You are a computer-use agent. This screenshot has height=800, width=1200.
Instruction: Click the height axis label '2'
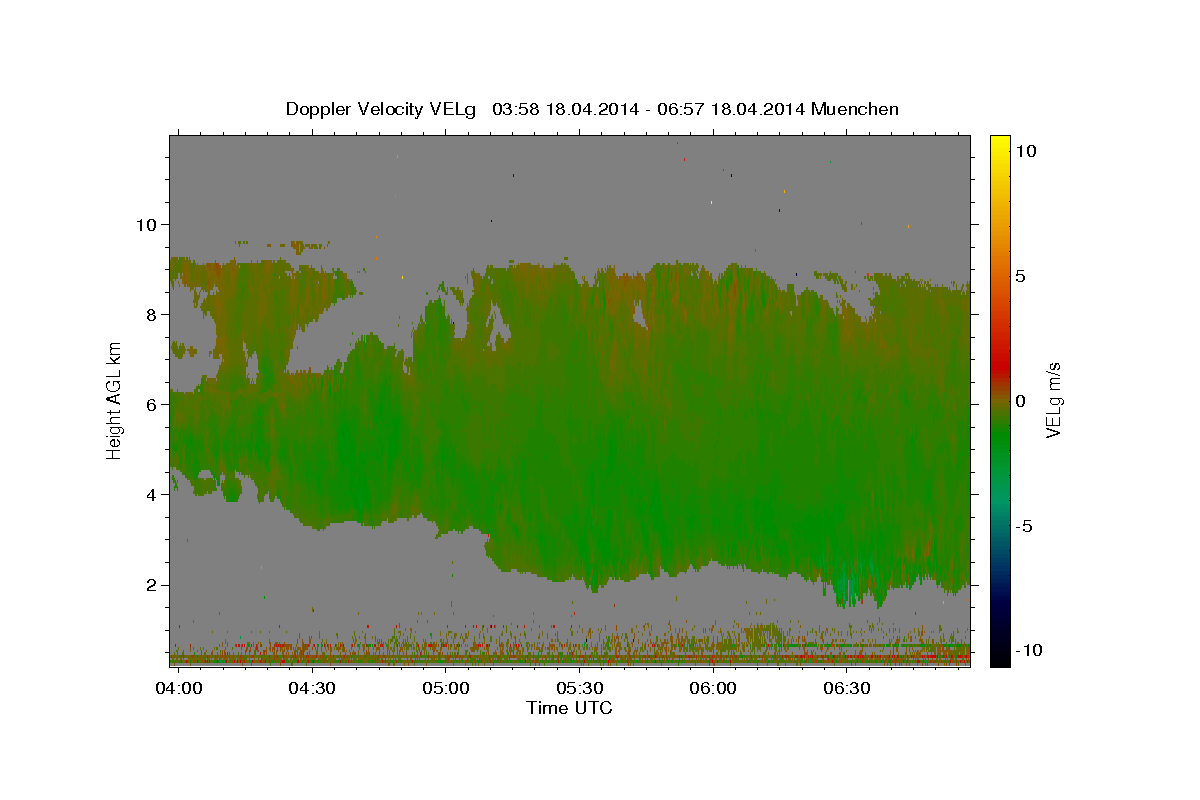[150, 585]
